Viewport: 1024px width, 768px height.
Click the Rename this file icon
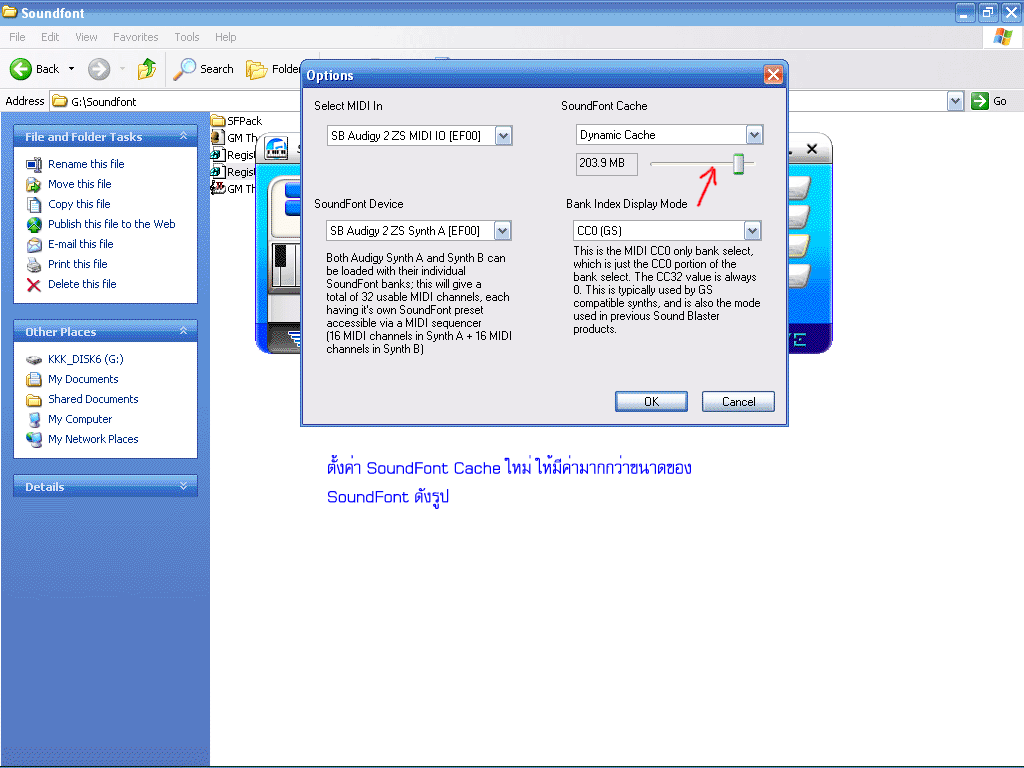(34, 165)
